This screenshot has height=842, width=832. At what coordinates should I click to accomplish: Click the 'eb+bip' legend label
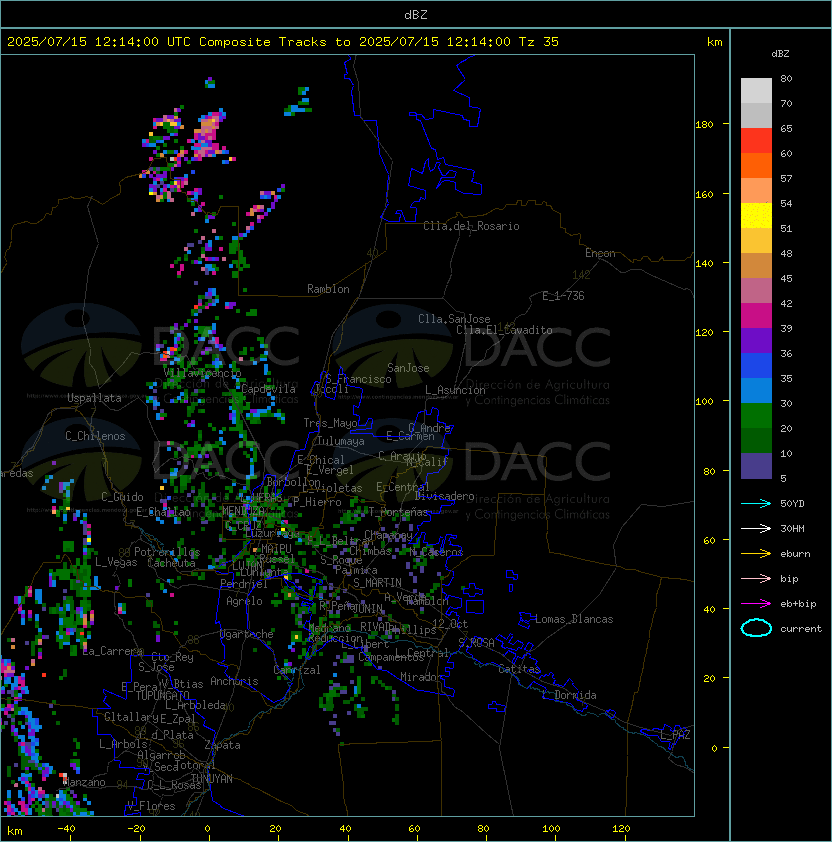tap(798, 604)
